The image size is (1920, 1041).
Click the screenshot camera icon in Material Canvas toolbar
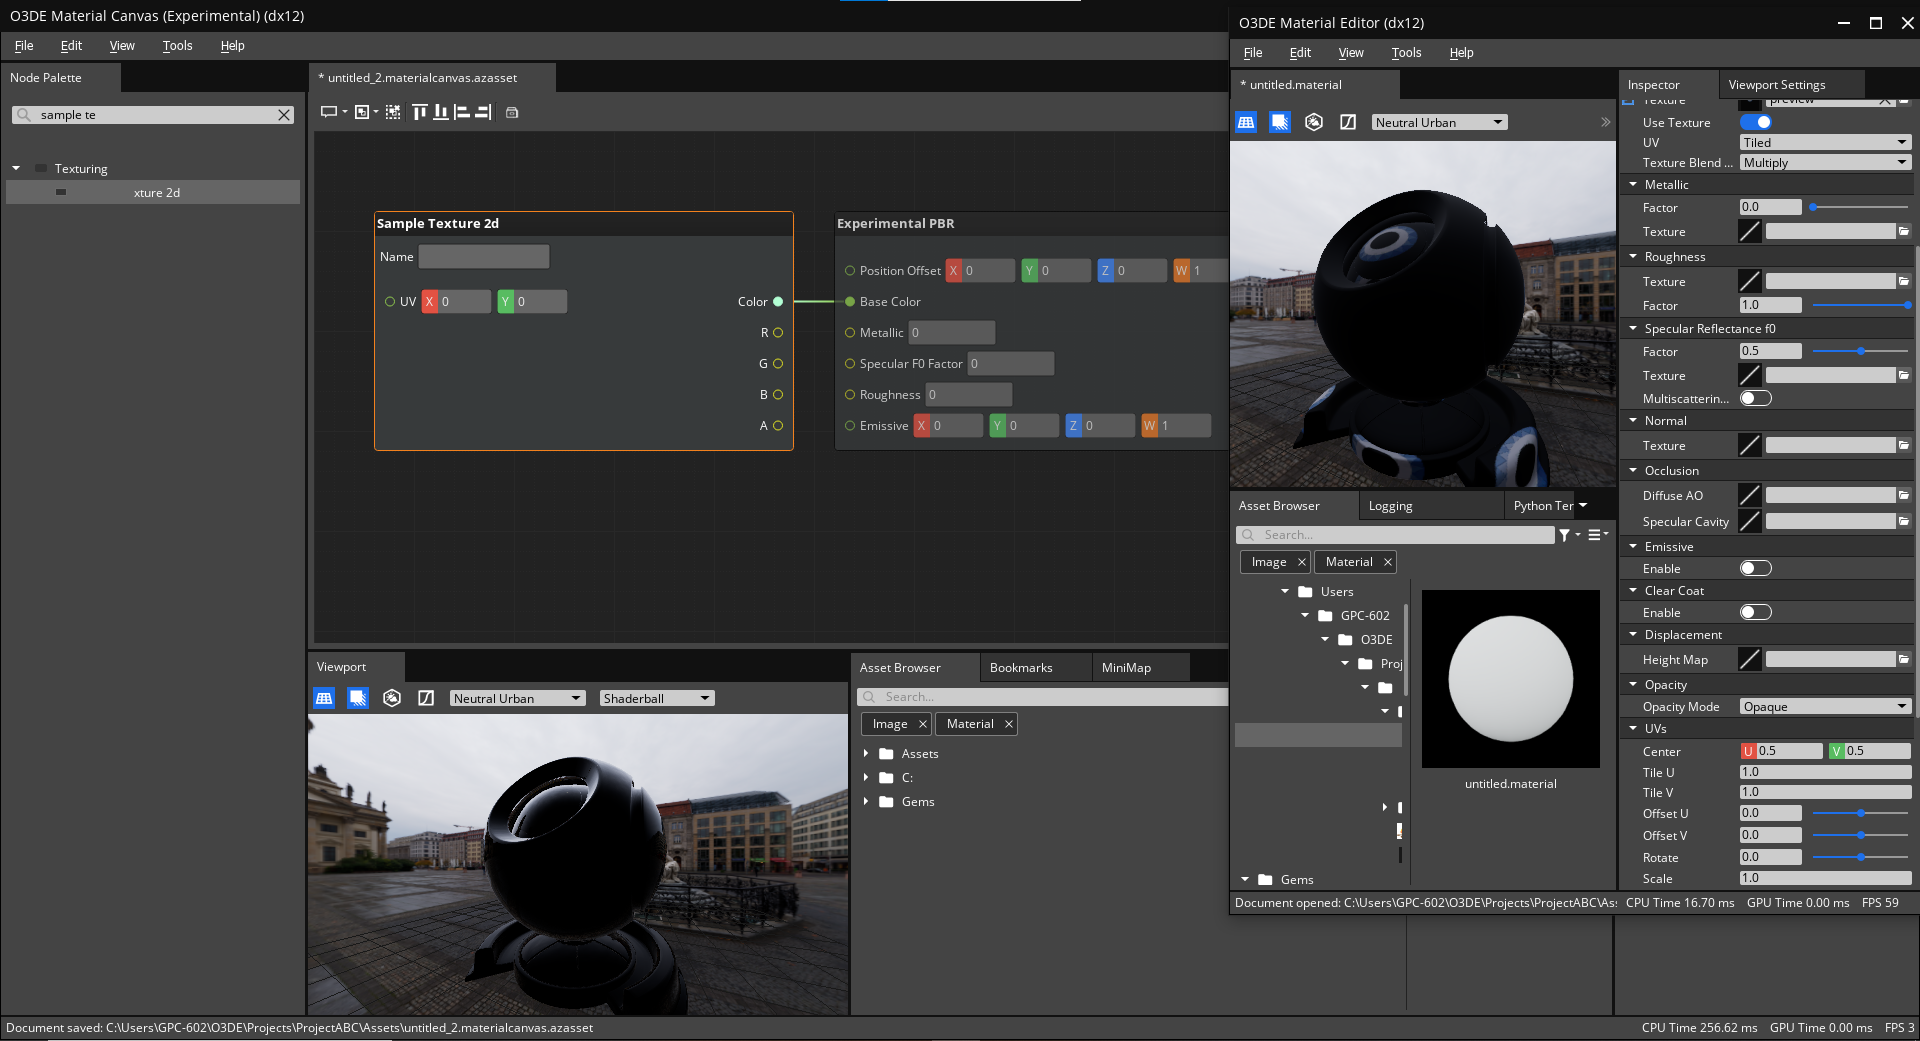[513, 113]
